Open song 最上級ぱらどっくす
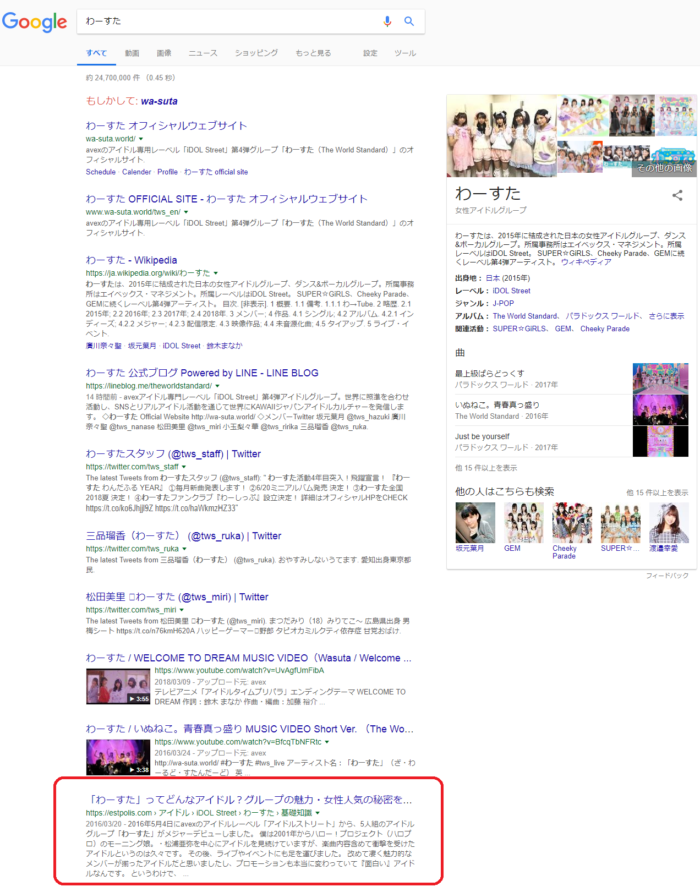700x892 pixels. click(489, 373)
